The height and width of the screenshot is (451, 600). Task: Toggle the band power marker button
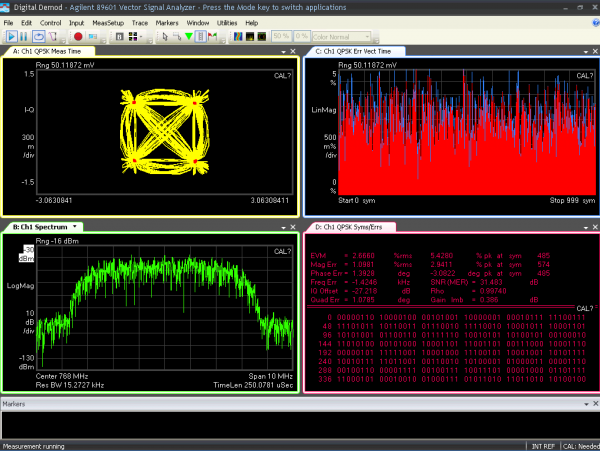tap(203, 36)
